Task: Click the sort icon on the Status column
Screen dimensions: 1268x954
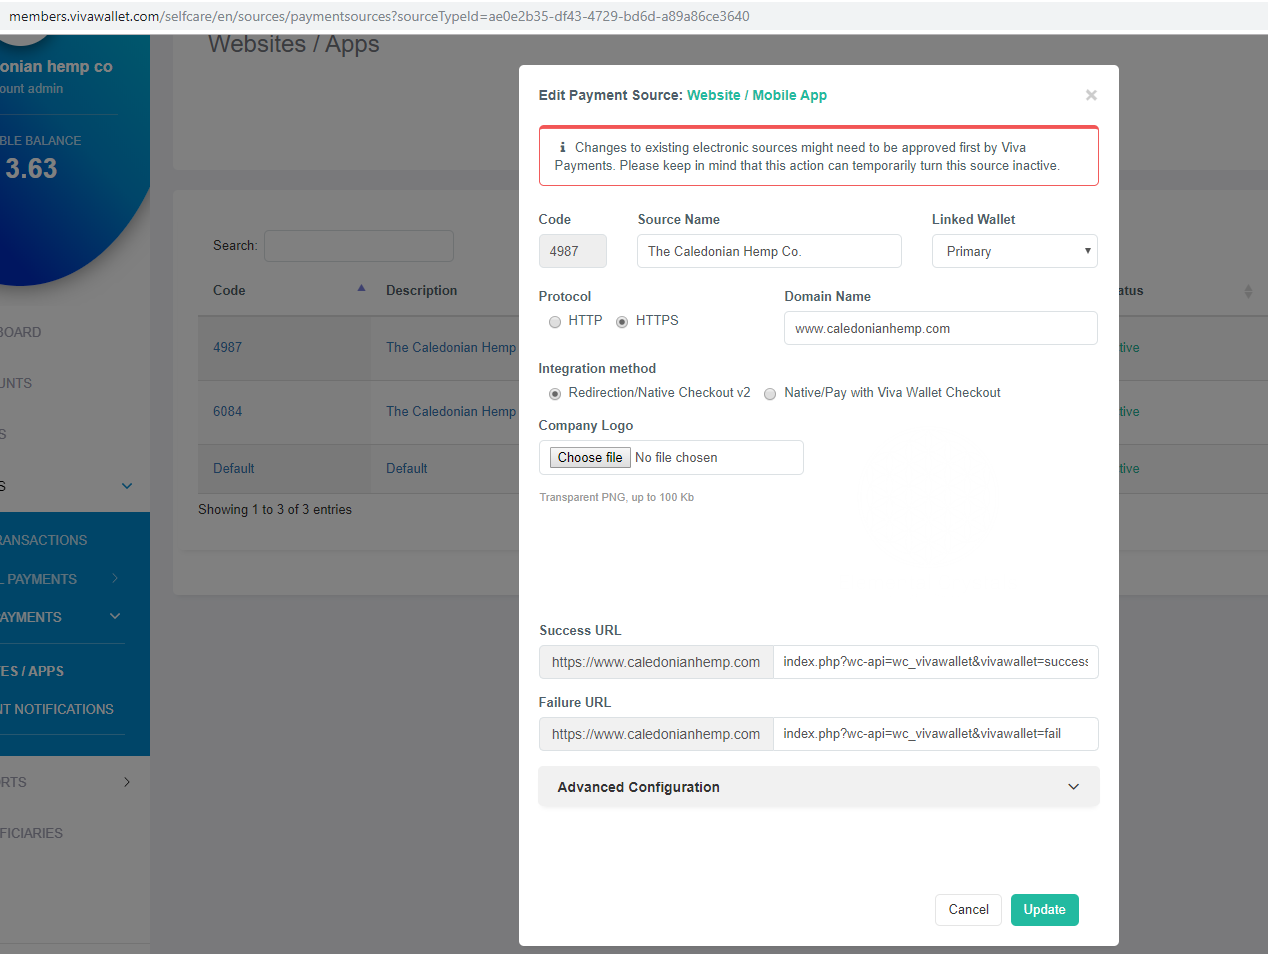Action: click(x=1248, y=290)
